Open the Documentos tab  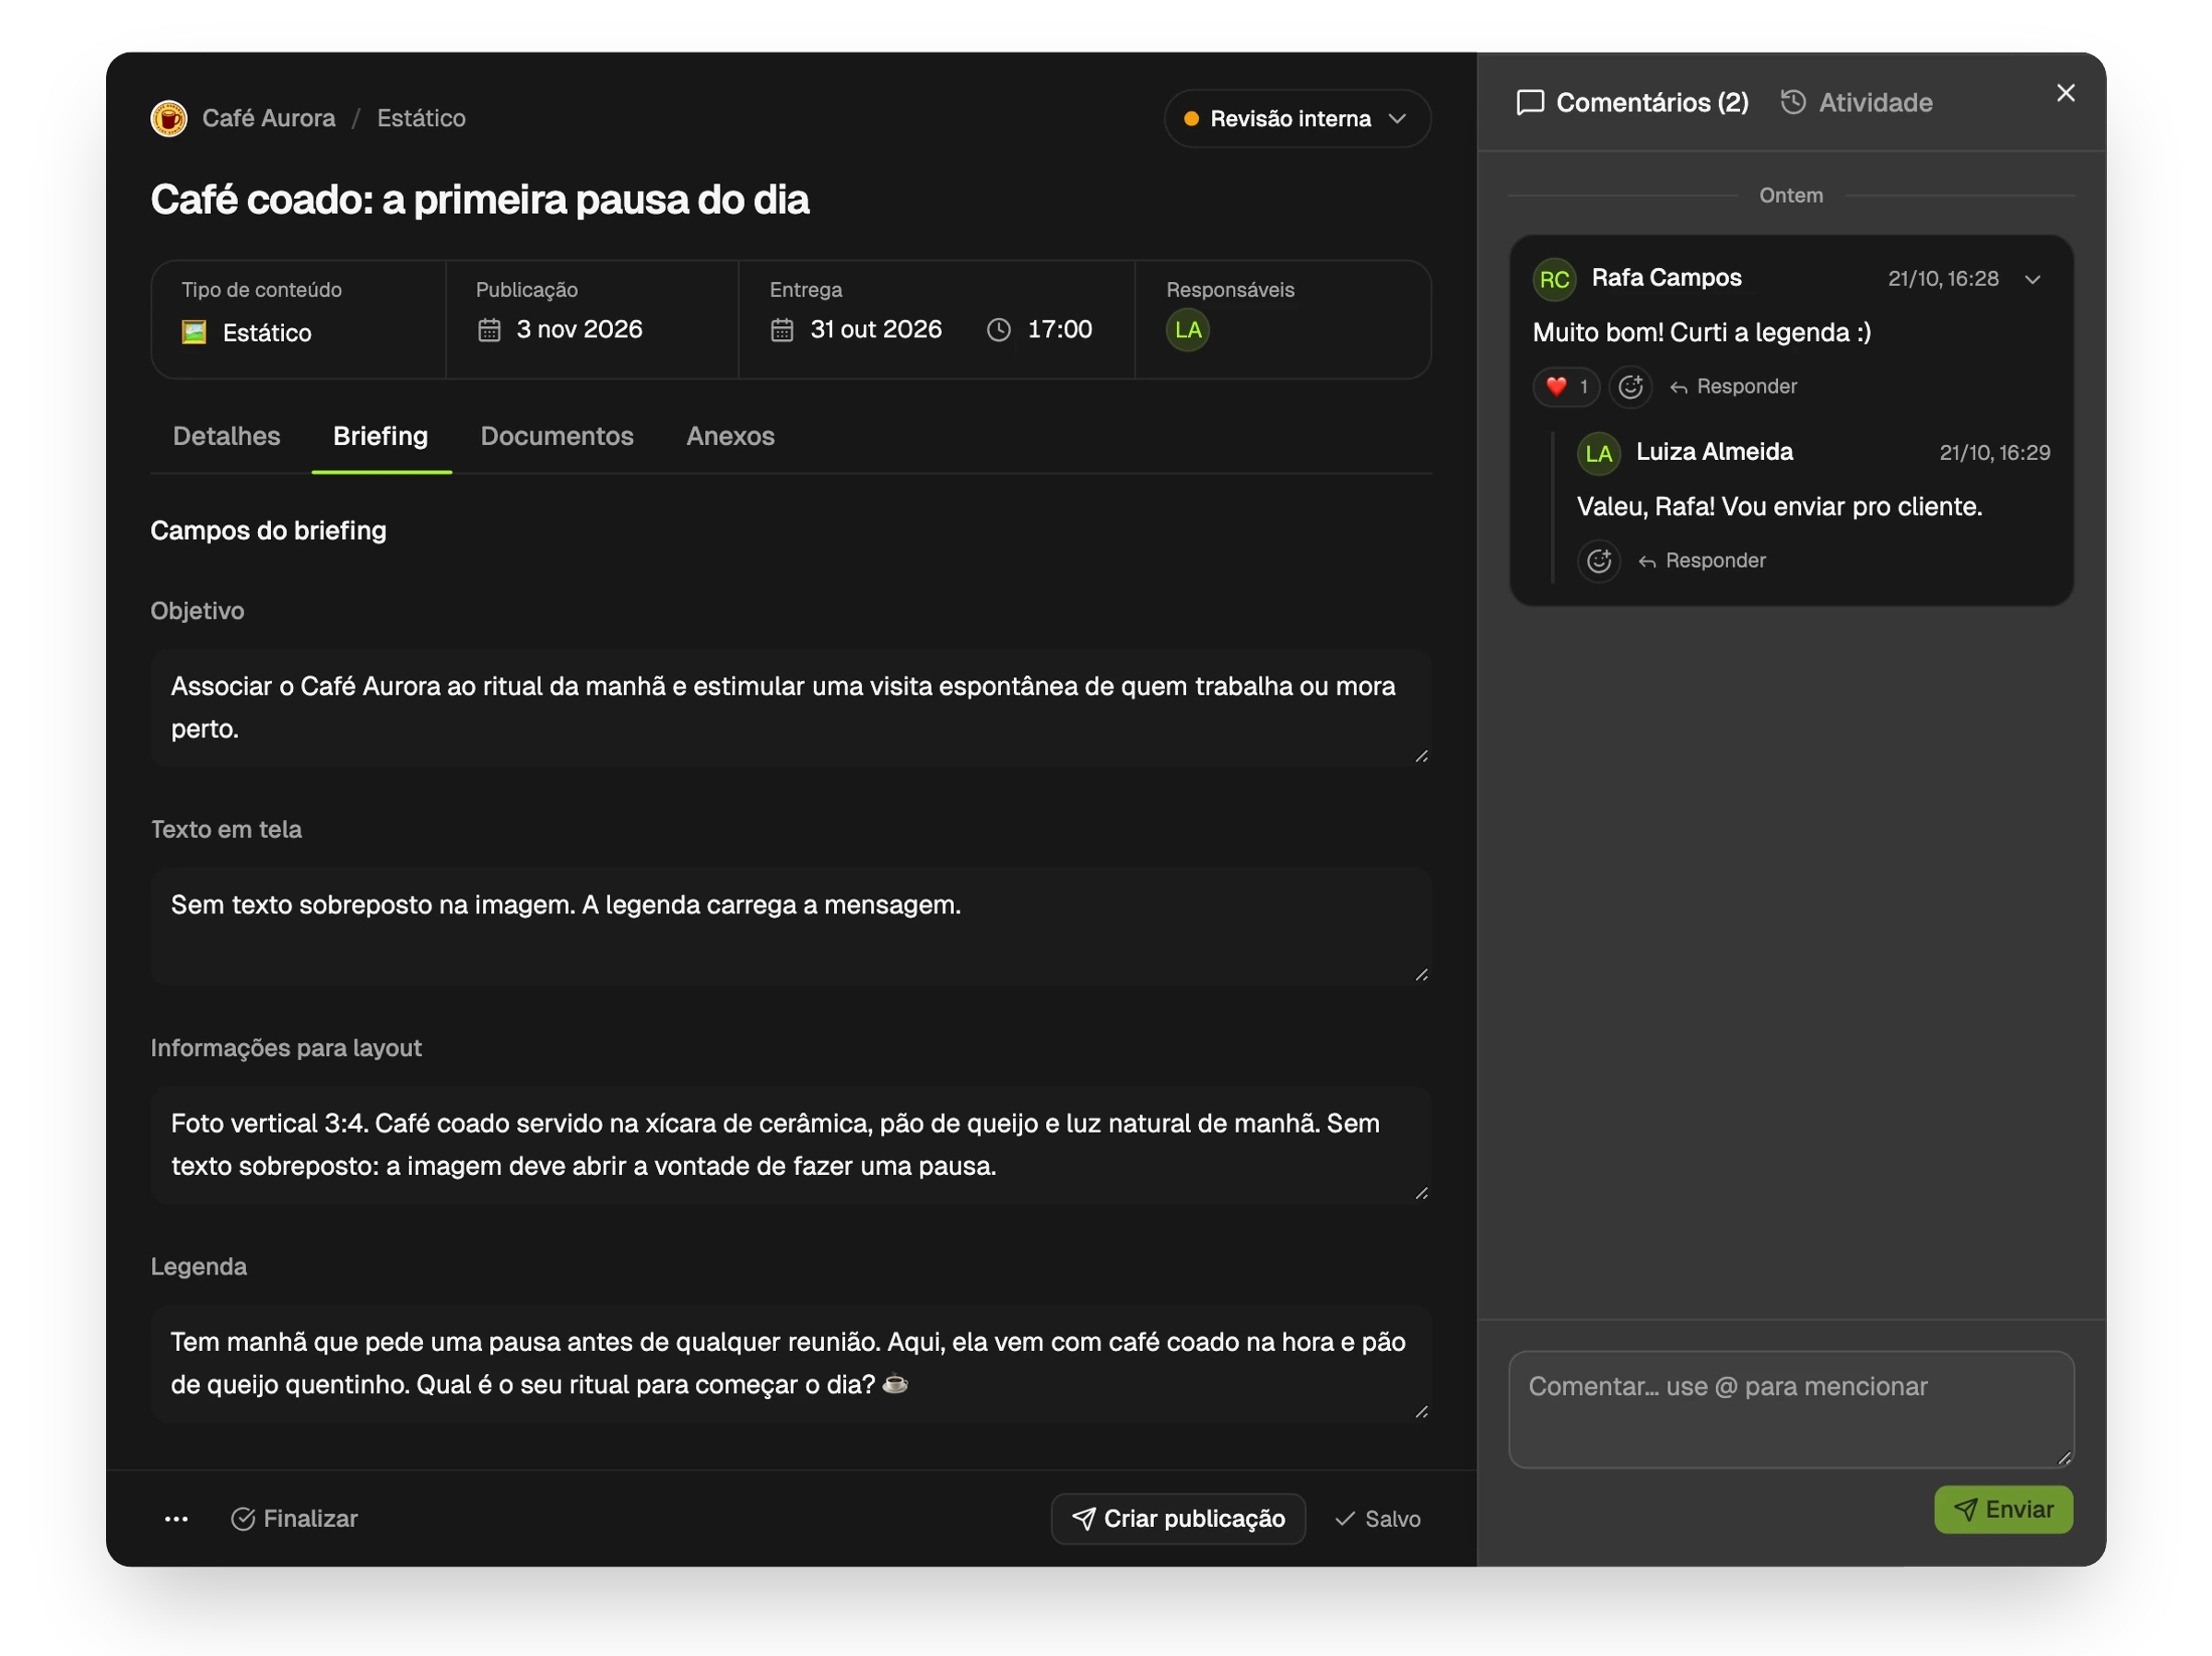point(557,436)
